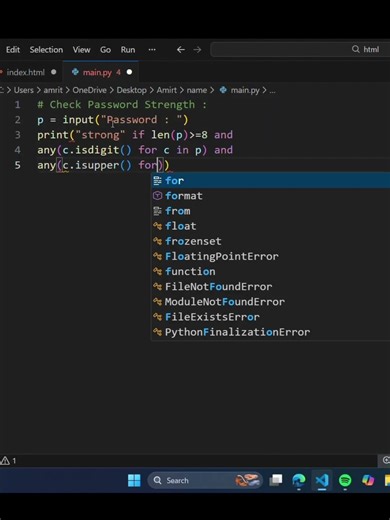Click 'isupper' on line 5

coord(97,165)
